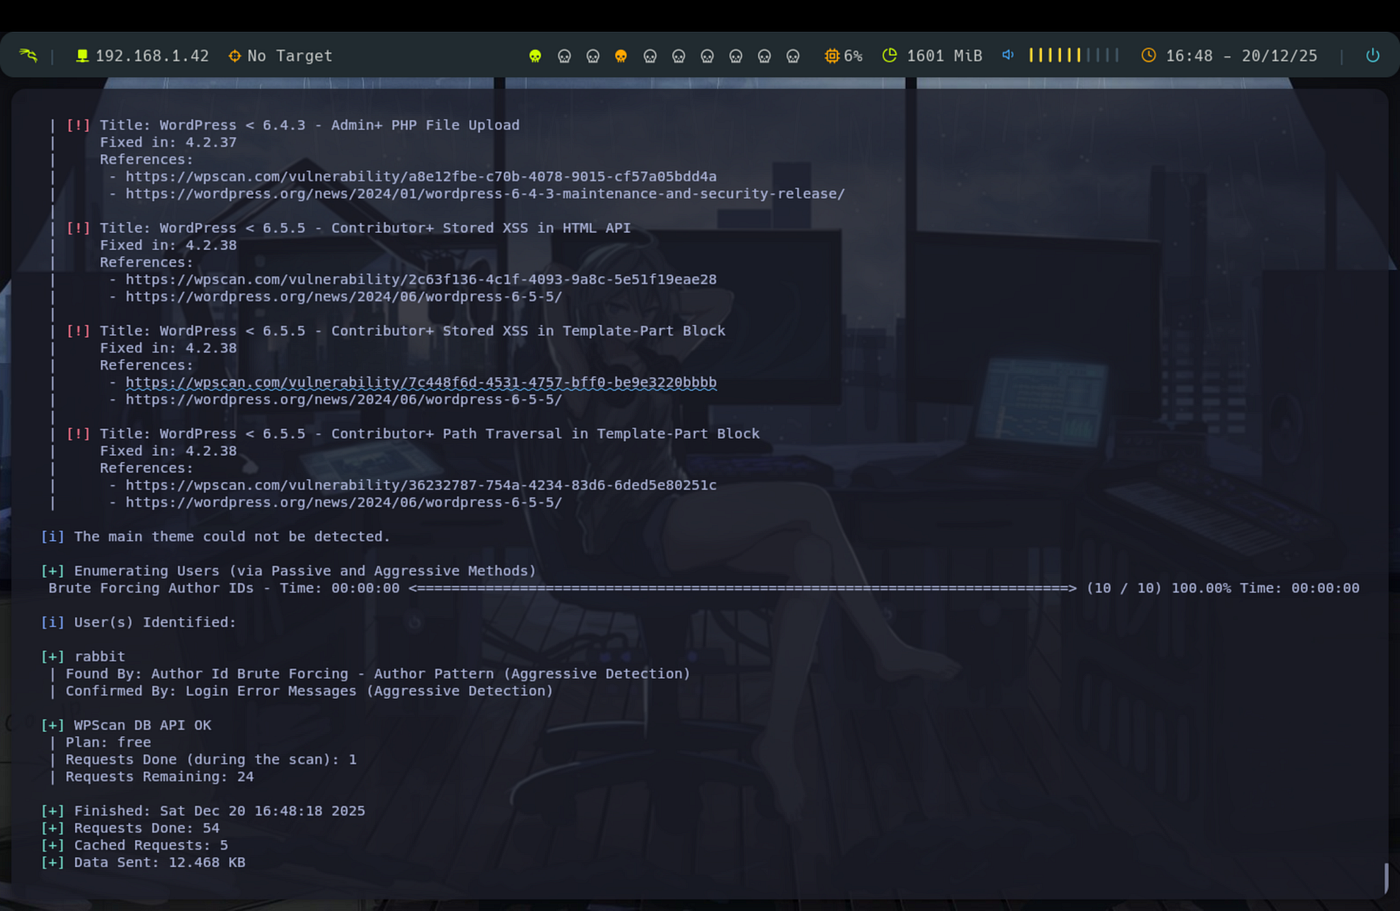The height and width of the screenshot is (911, 1400).
Task: Click the network IP address icon
Action: (x=82, y=56)
